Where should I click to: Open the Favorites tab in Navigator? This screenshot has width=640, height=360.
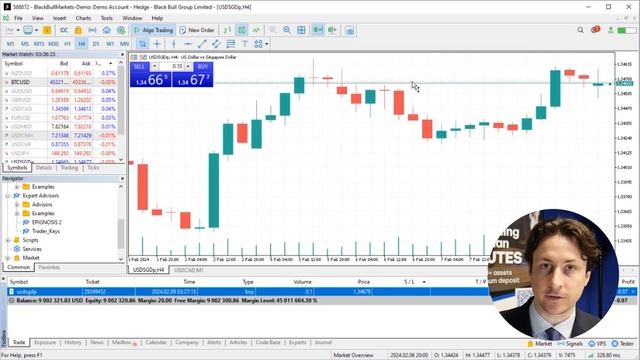click(x=49, y=267)
